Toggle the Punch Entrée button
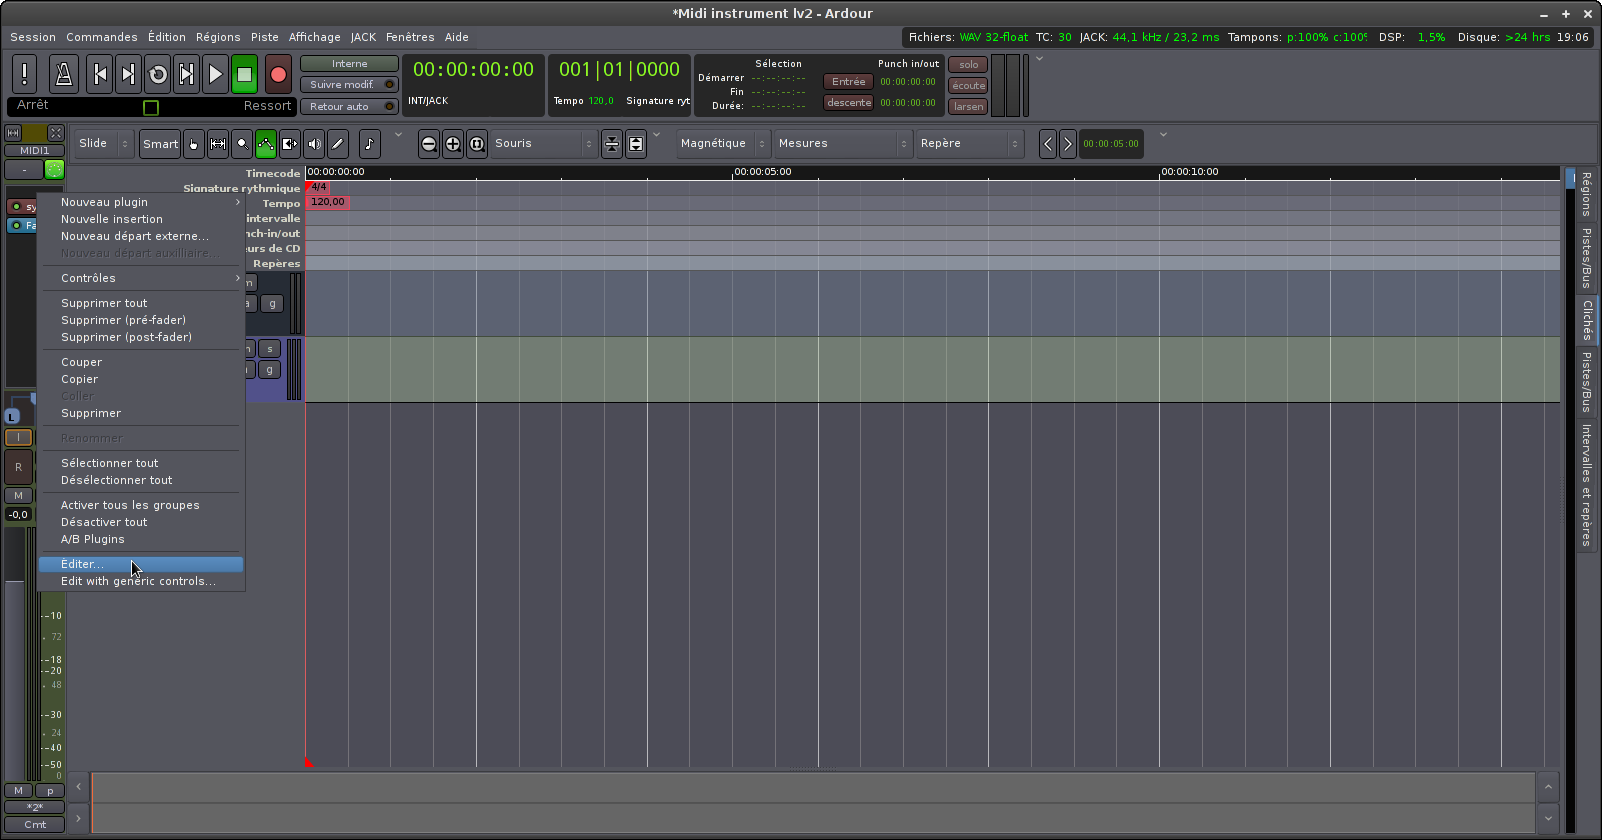The image size is (1602, 840). (848, 82)
